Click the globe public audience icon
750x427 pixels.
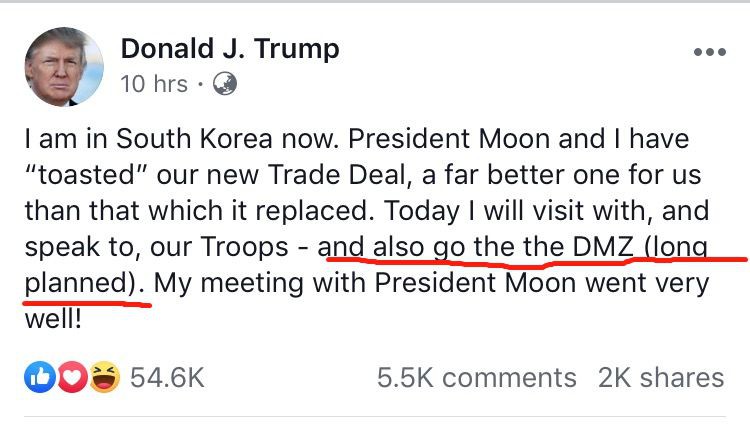tap(227, 84)
